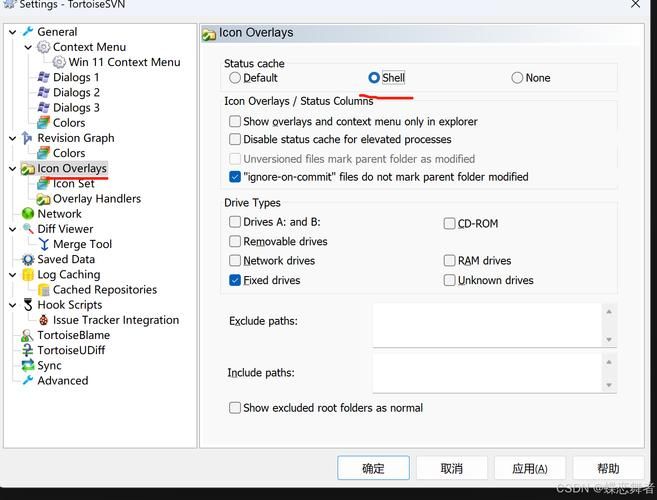Viewport: 657px width, 500px height.
Task: Open the Overlay Handlers settings page
Action: [x=97, y=199]
